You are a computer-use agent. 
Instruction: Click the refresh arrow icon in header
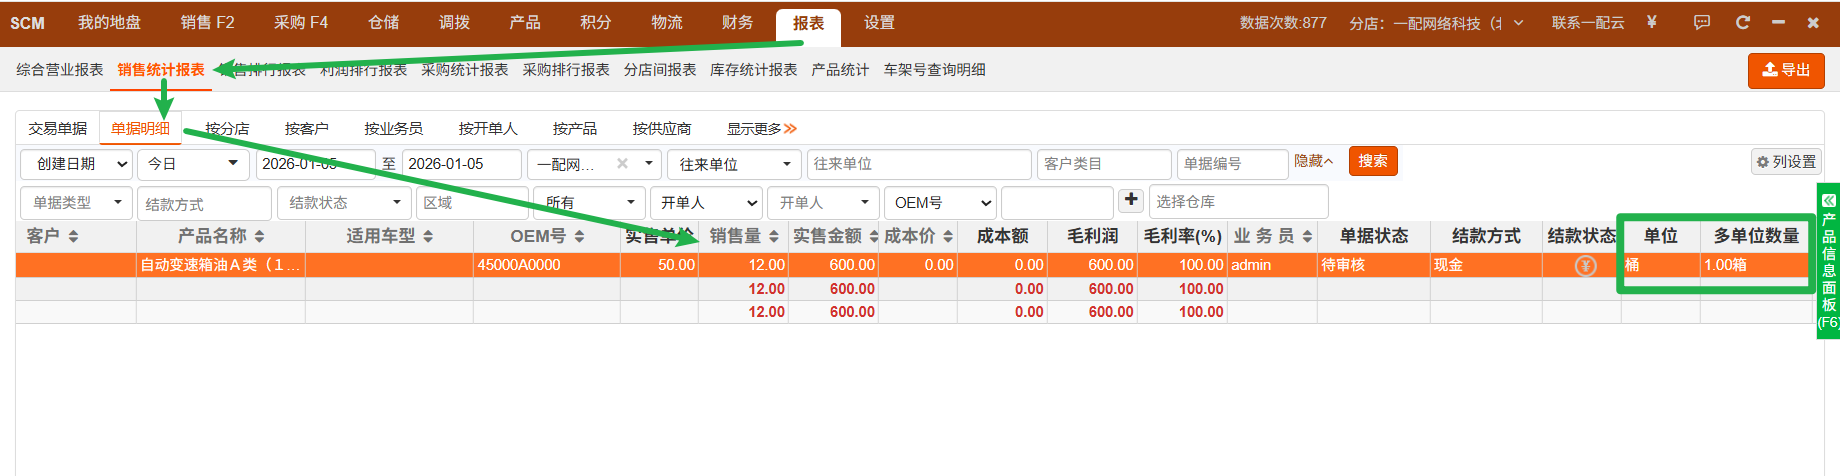point(1743,22)
